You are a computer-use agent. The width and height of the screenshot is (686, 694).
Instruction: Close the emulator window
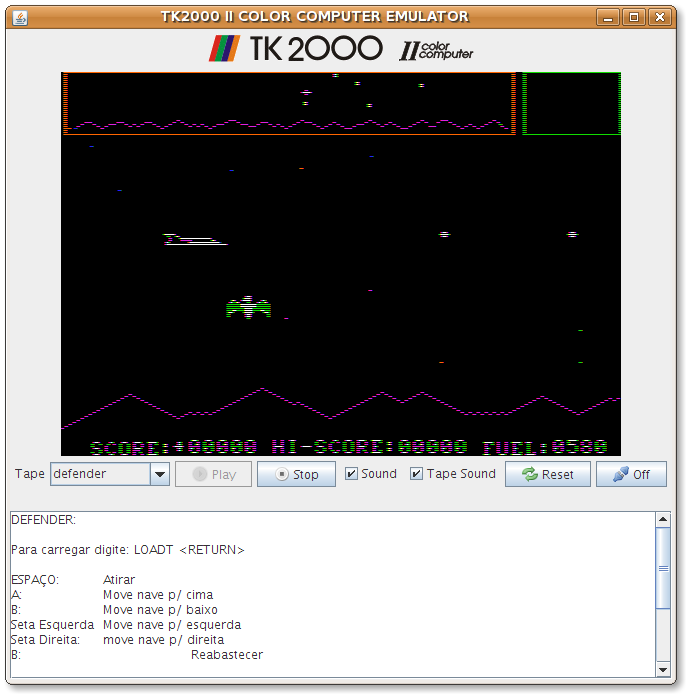[659, 18]
